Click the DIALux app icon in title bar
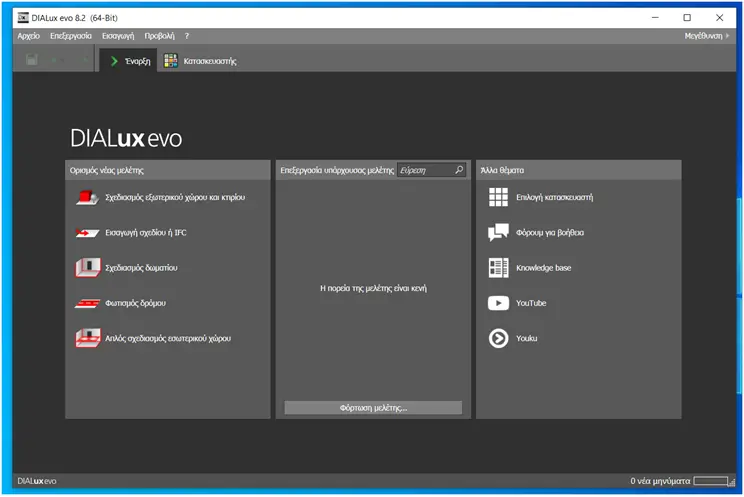The width and height of the screenshot is (744, 497). pos(23,18)
